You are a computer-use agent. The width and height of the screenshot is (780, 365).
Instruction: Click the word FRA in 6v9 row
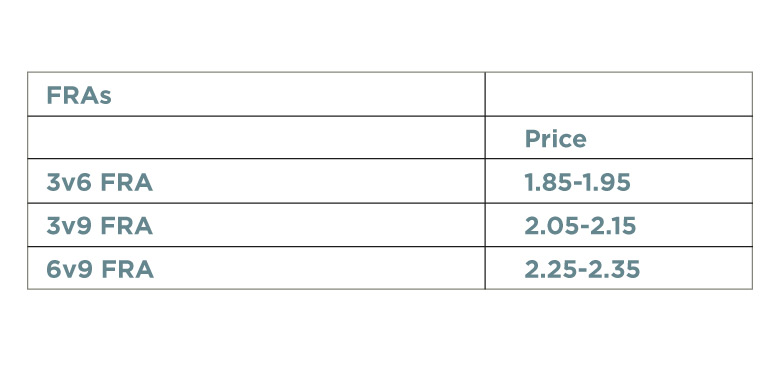[127, 270]
